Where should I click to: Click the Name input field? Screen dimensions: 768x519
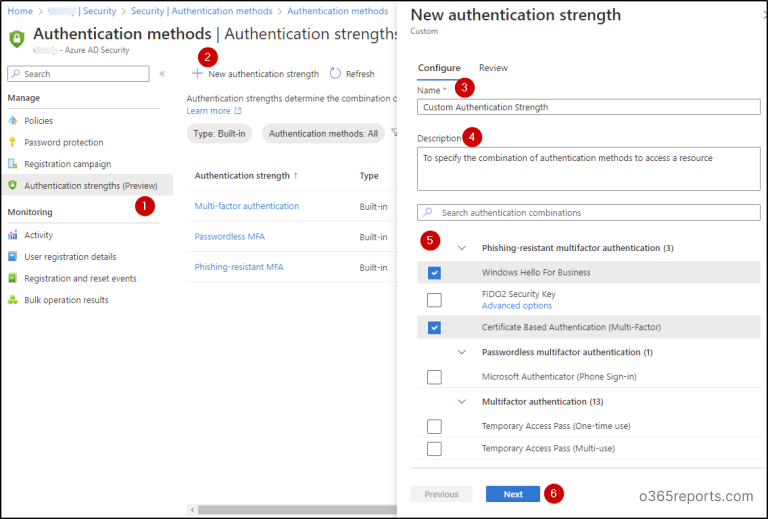click(589, 107)
